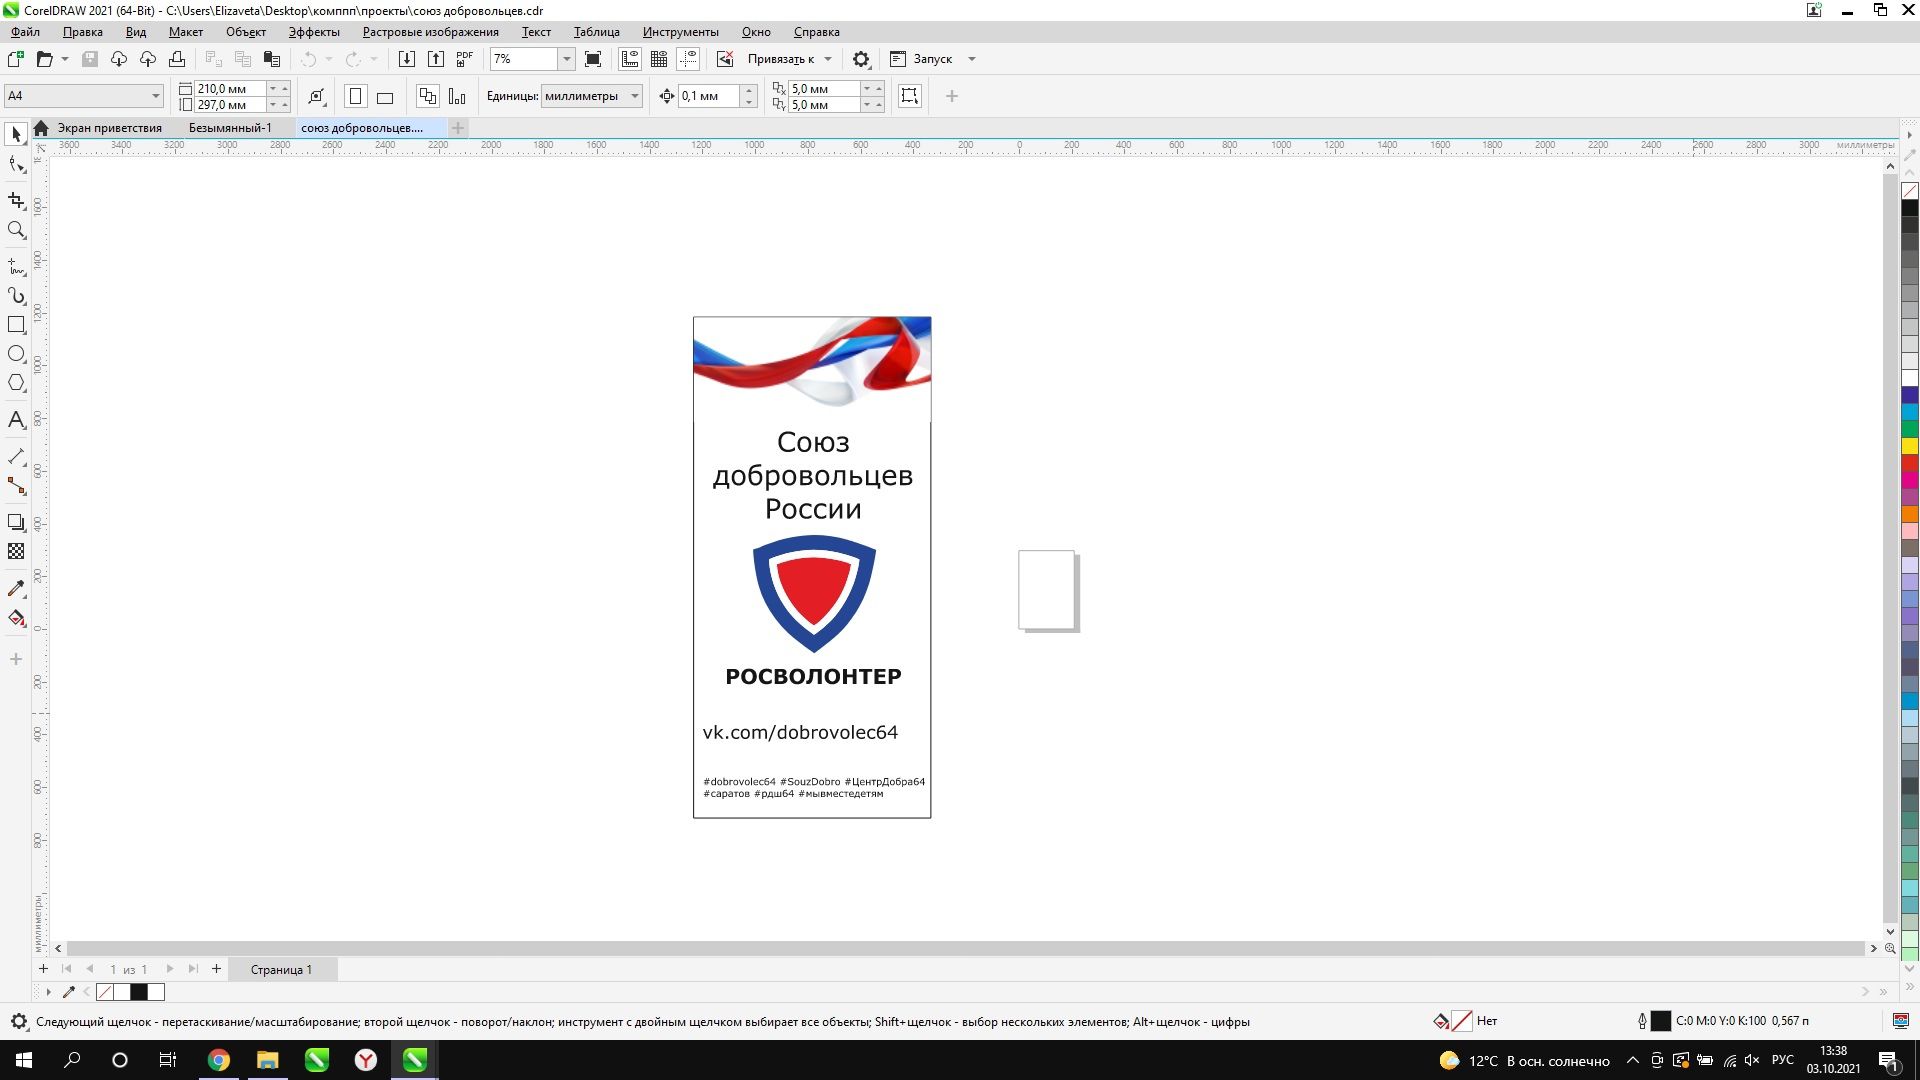This screenshot has width=1920, height=1080.
Task: Select the Ellipse tool
Action: [16, 354]
